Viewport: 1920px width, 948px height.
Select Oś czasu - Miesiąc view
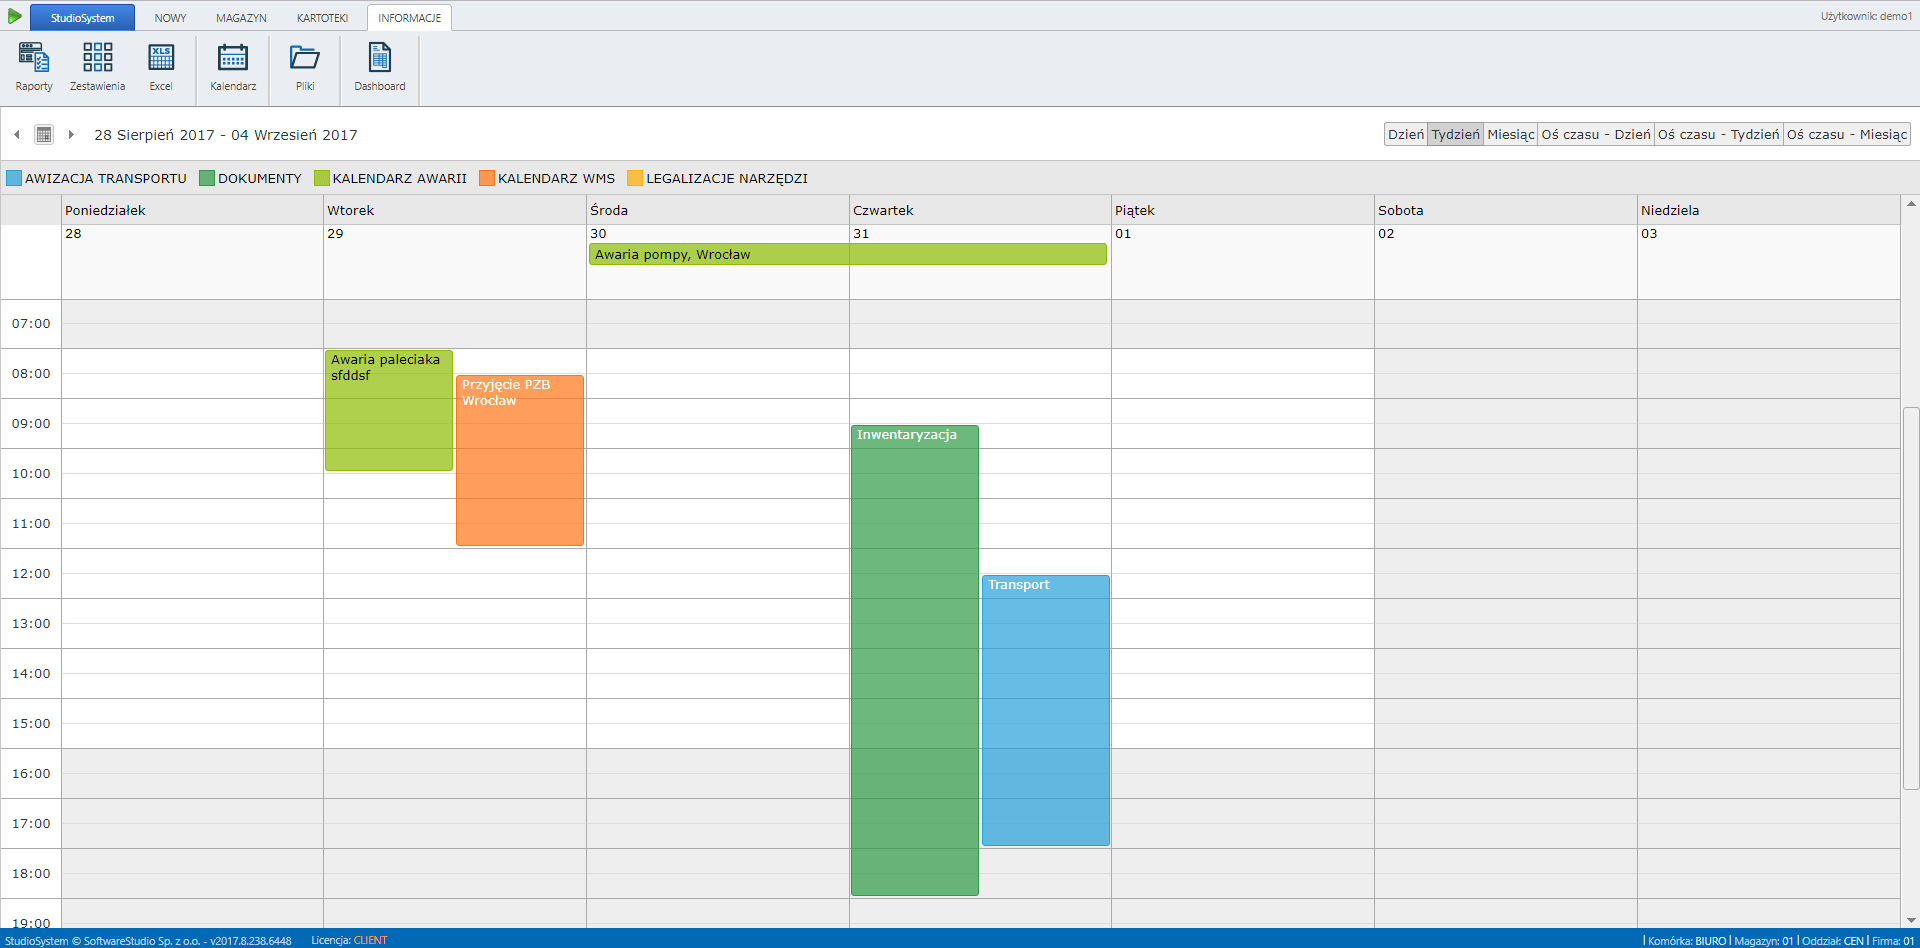[1847, 134]
